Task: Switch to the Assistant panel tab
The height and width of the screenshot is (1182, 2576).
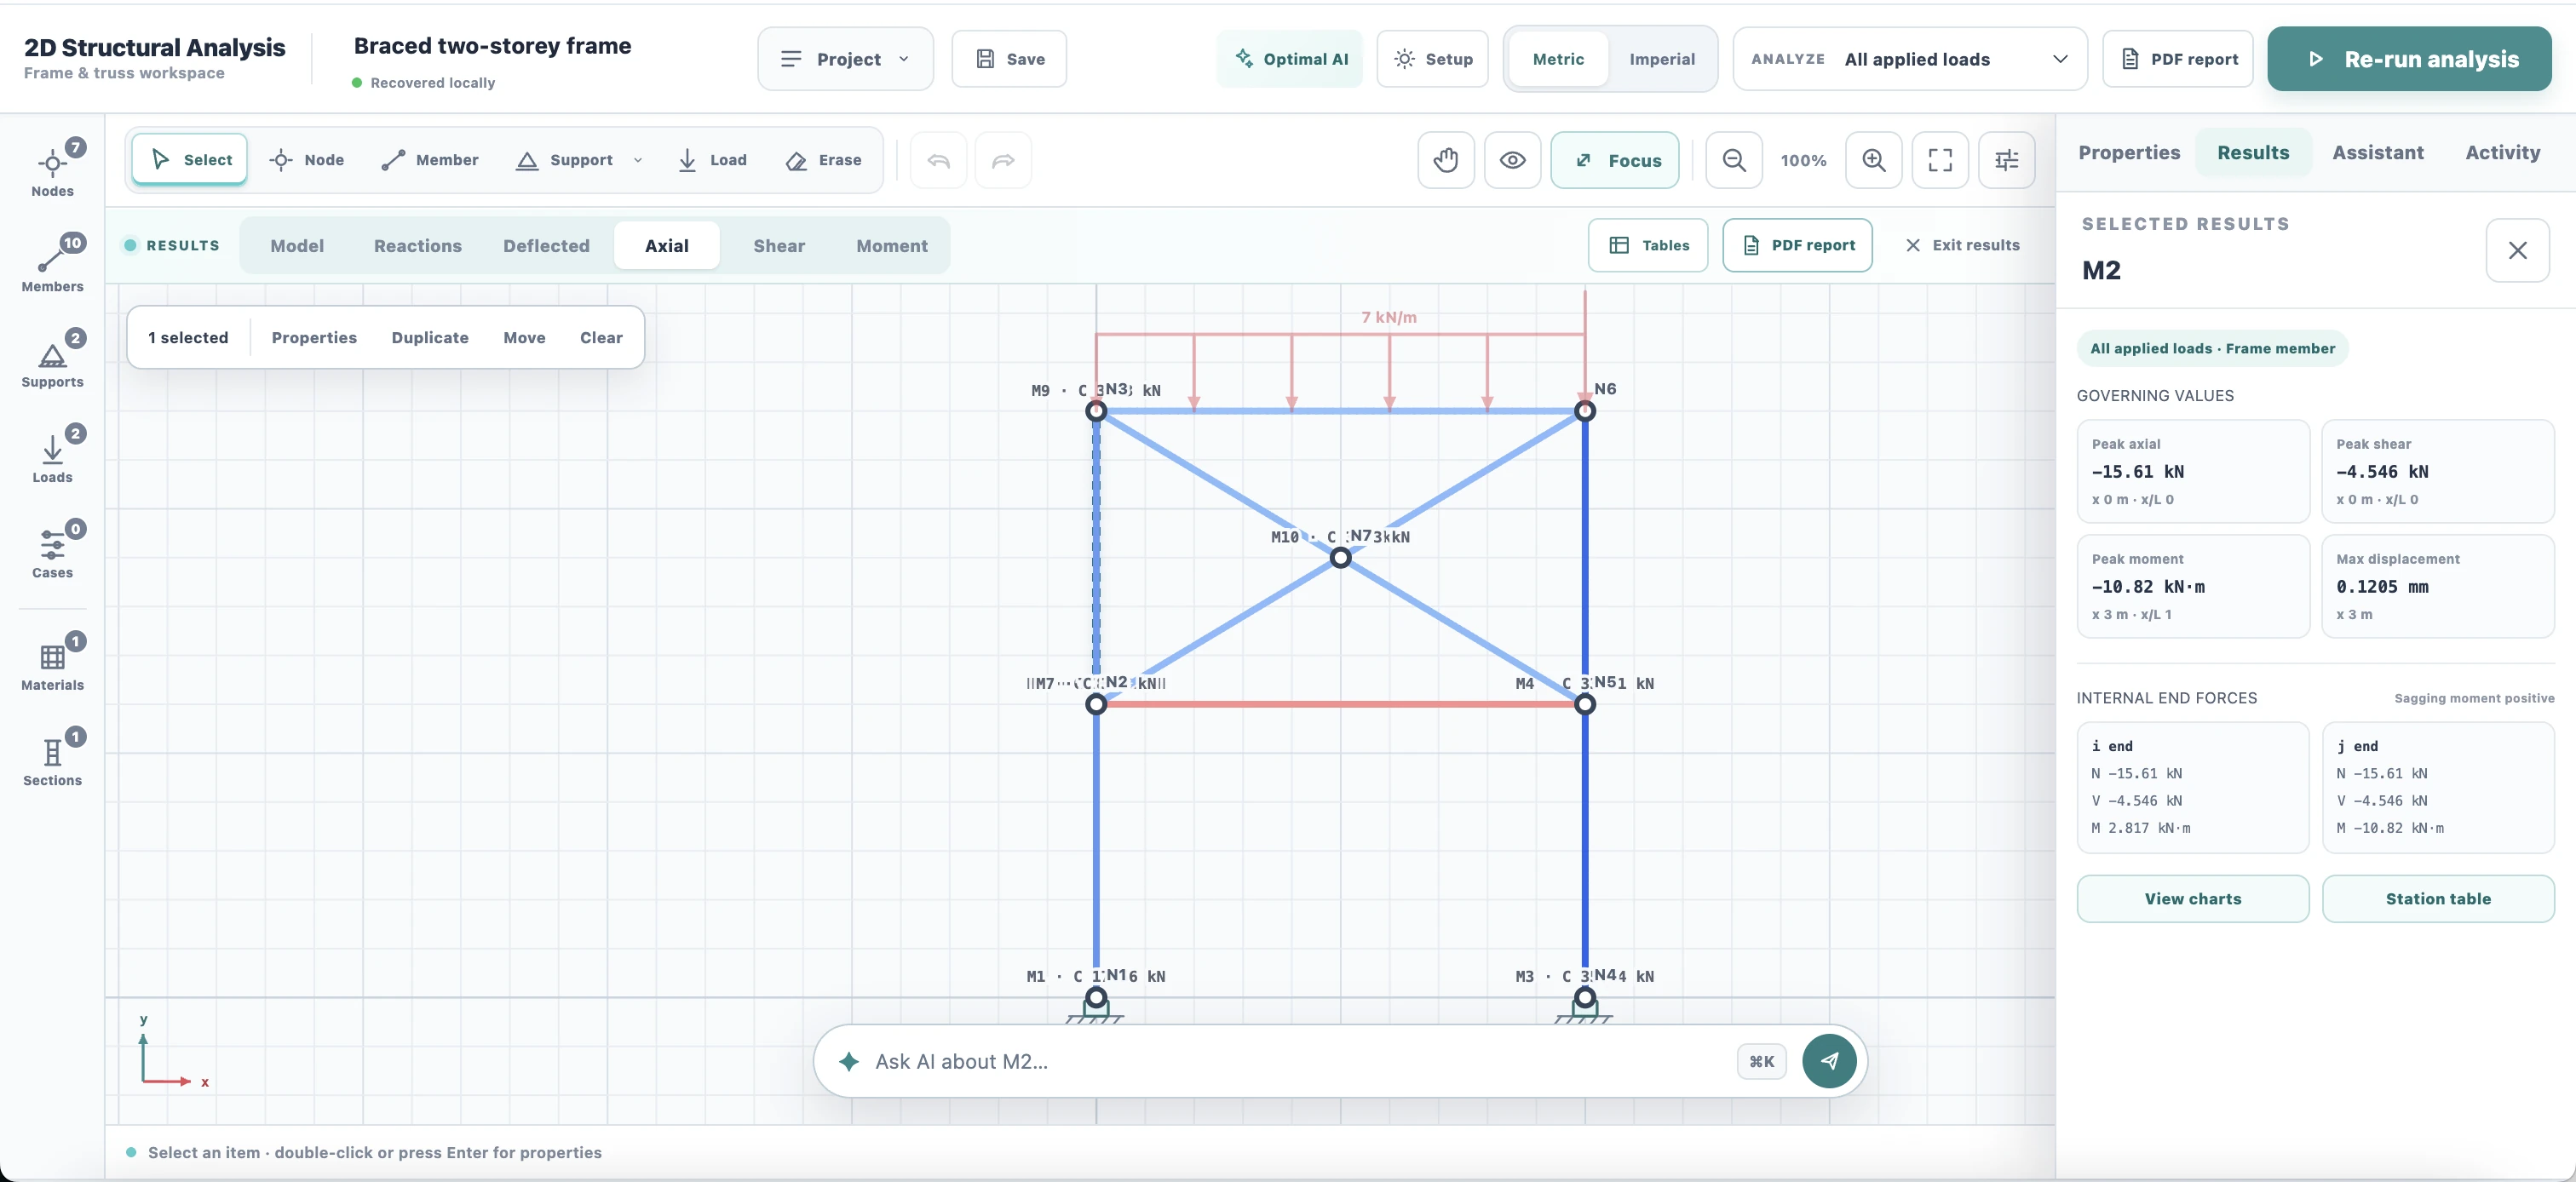Action: coord(2378,153)
